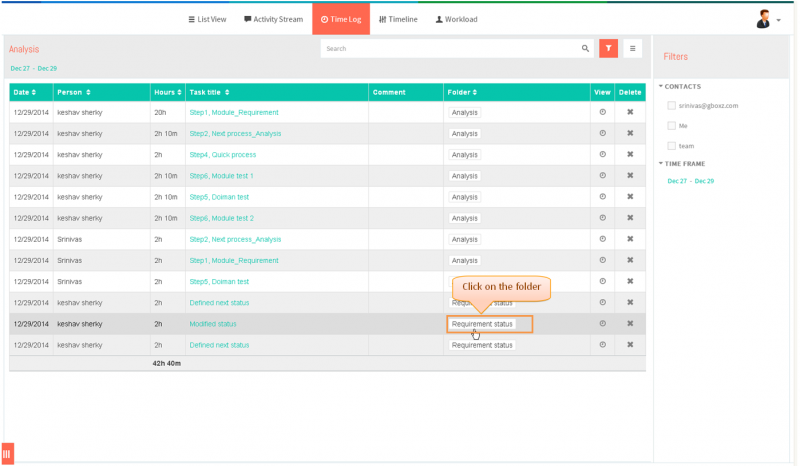
Task: Sort the table by Hours column
Action: [168, 92]
